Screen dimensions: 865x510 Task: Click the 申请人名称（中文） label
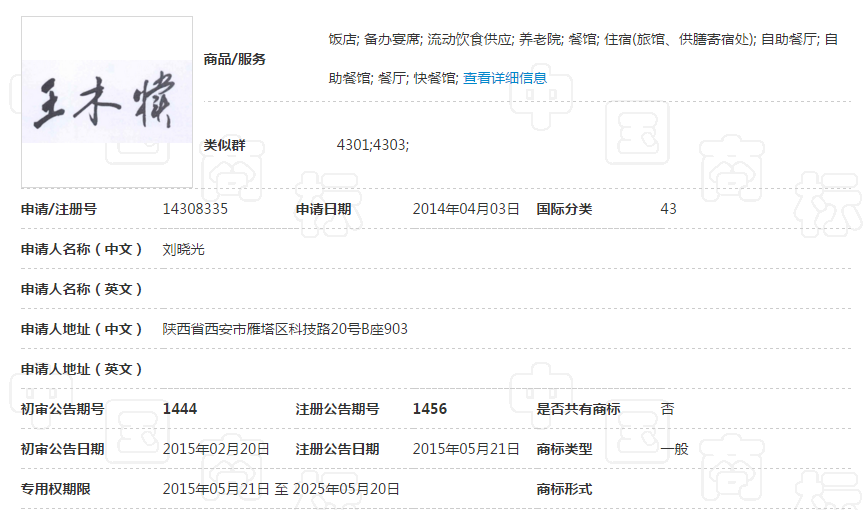click(x=82, y=249)
